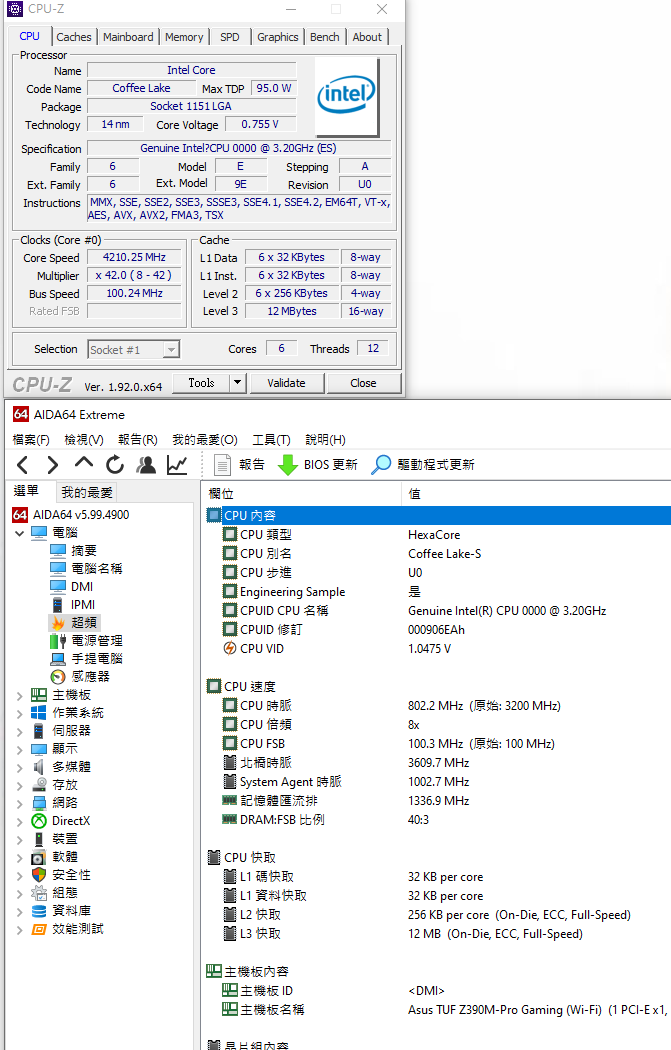Open the 工具(T) menu
Image resolution: width=671 pixels, height=1050 pixels.
(x=271, y=439)
